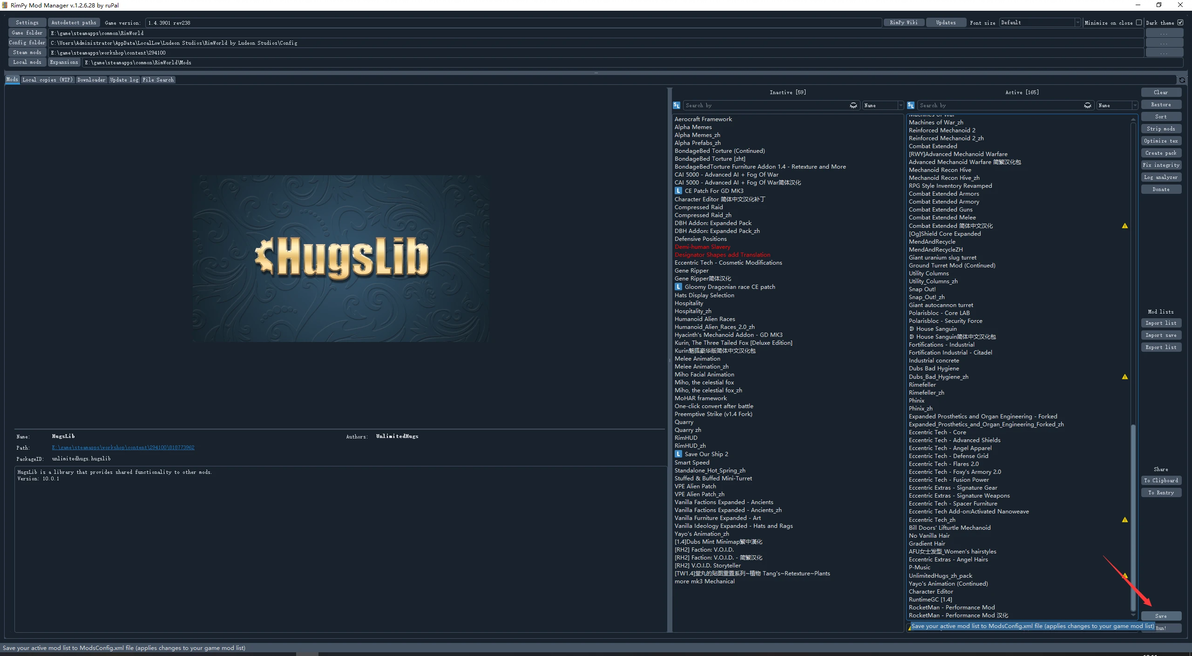Open the Downloader tab
This screenshot has width=1192, height=656.
click(x=91, y=80)
